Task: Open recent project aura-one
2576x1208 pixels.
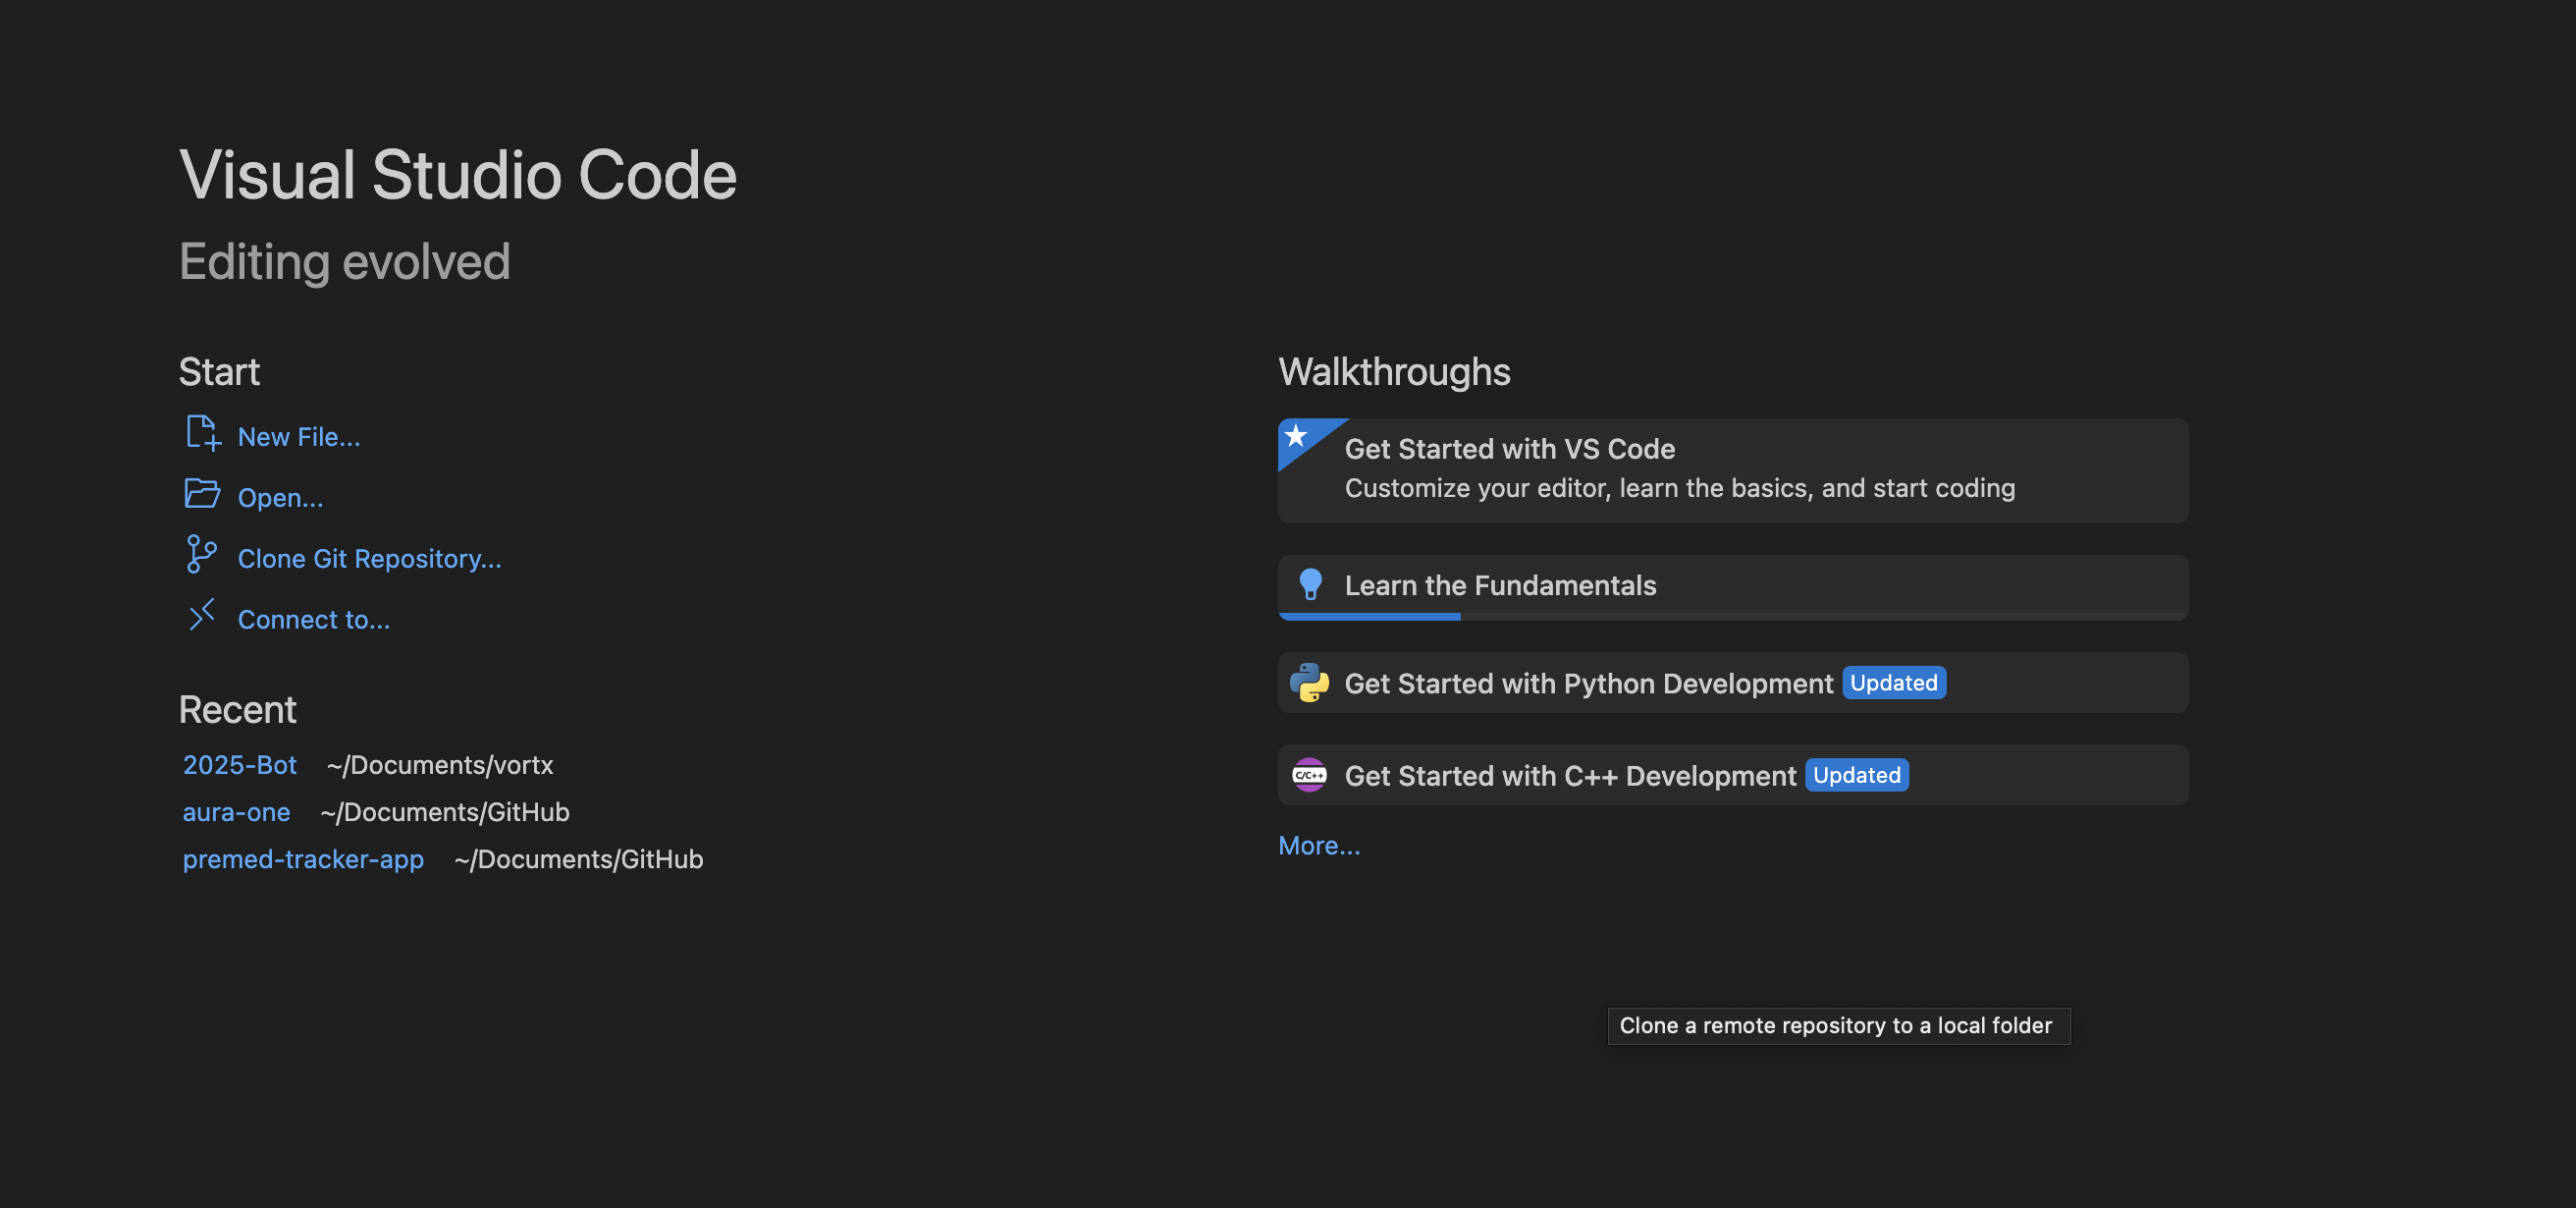Action: [x=237, y=812]
